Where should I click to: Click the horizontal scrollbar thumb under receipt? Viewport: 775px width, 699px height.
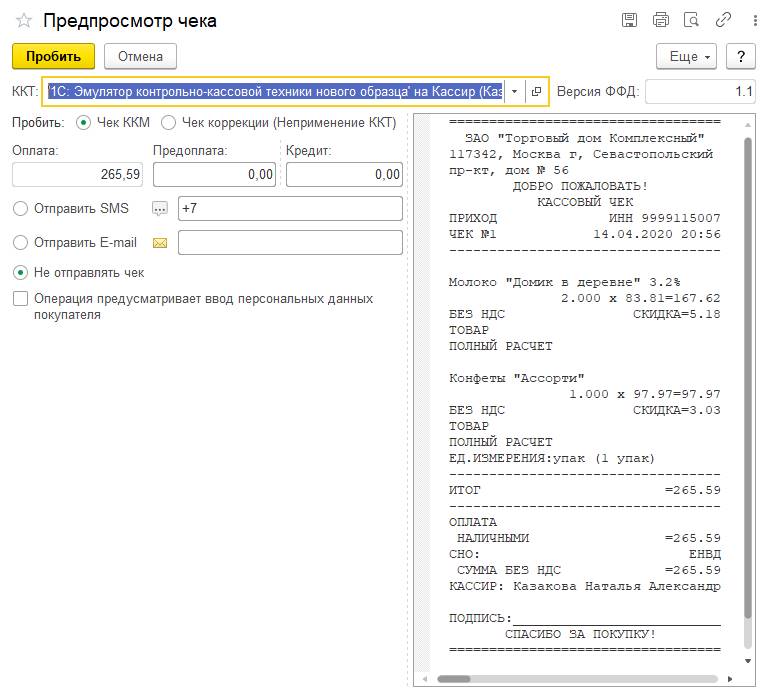coord(454,679)
